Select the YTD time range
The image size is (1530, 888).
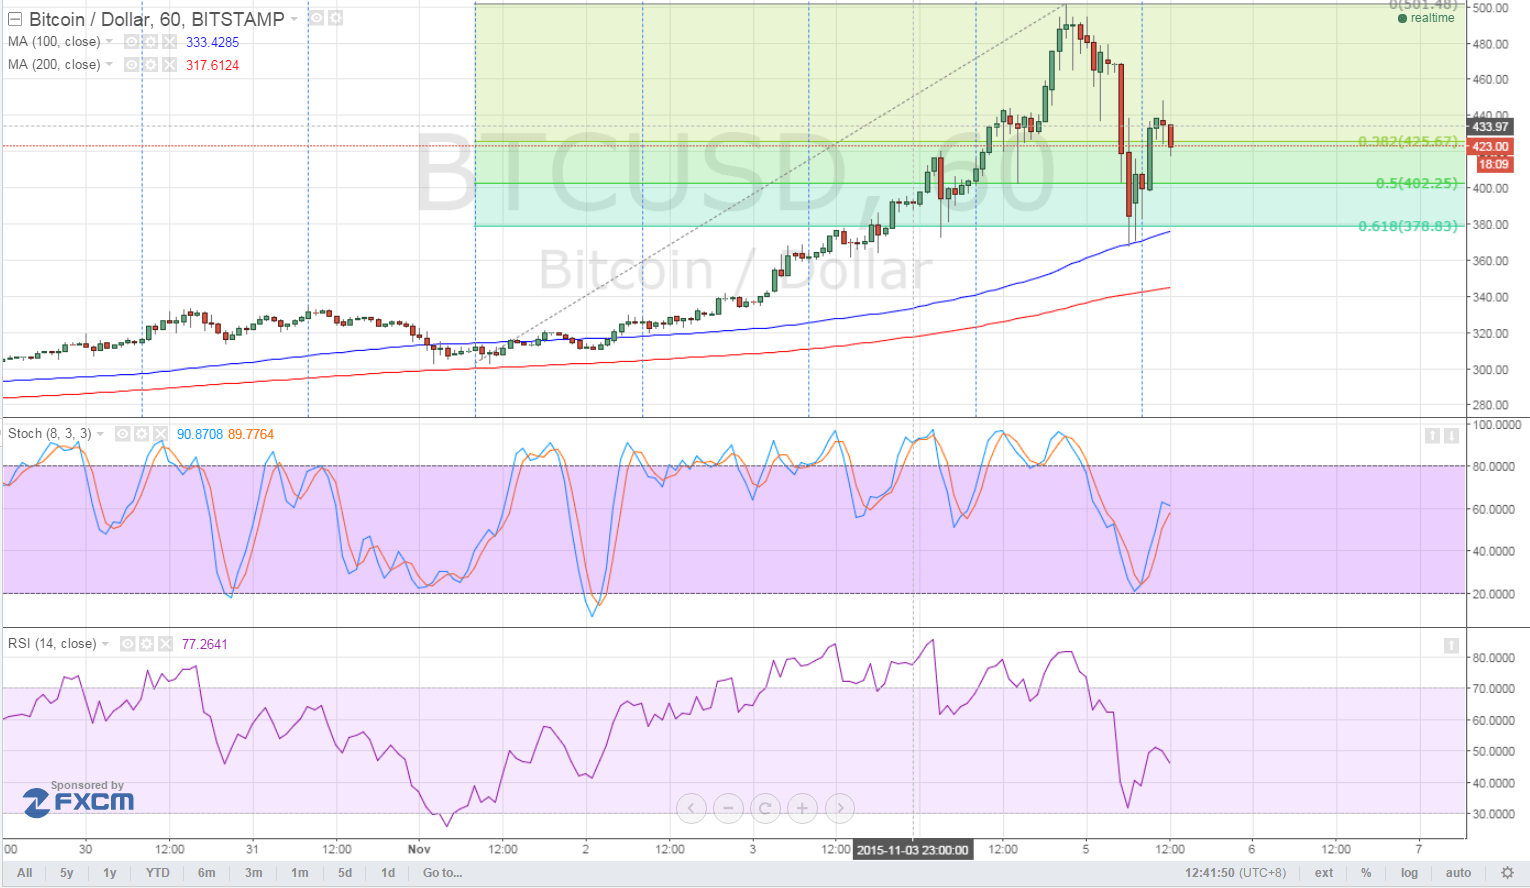pos(158,873)
